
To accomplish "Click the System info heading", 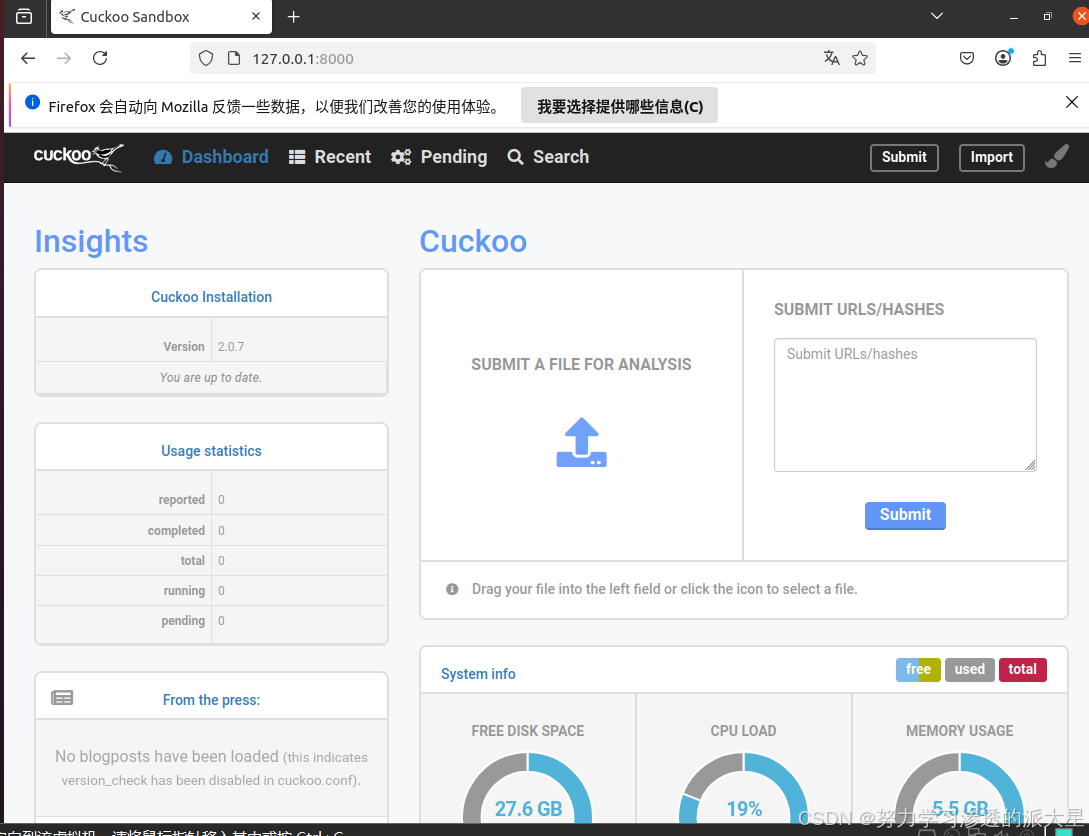I will click(478, 674).
